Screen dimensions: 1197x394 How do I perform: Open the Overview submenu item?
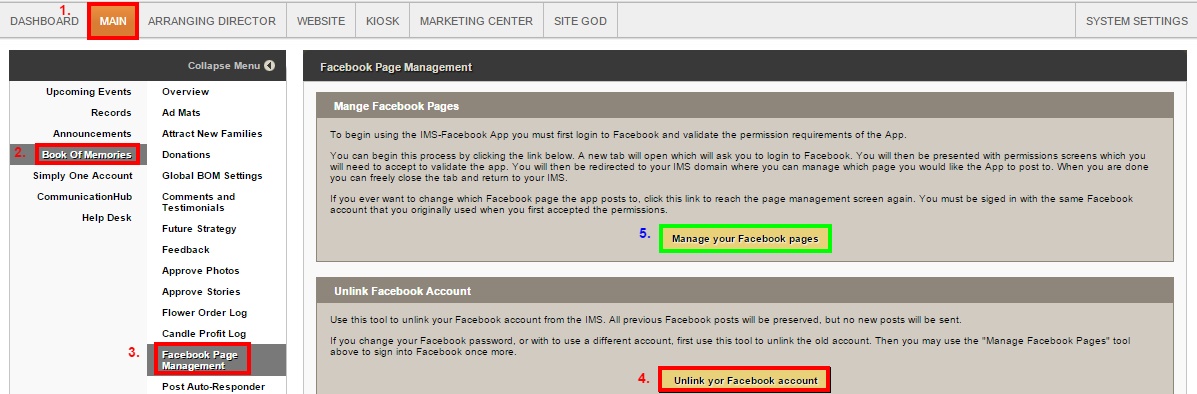[186, 92]
